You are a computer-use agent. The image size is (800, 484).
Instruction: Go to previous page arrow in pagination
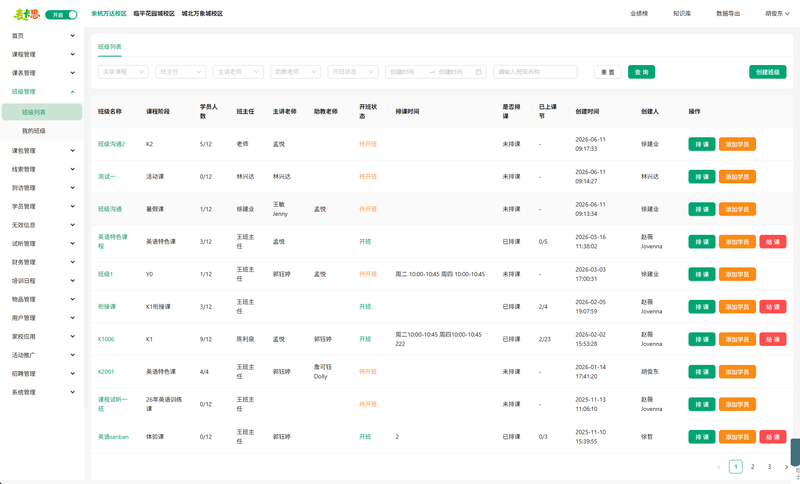(x=718, y=467)
